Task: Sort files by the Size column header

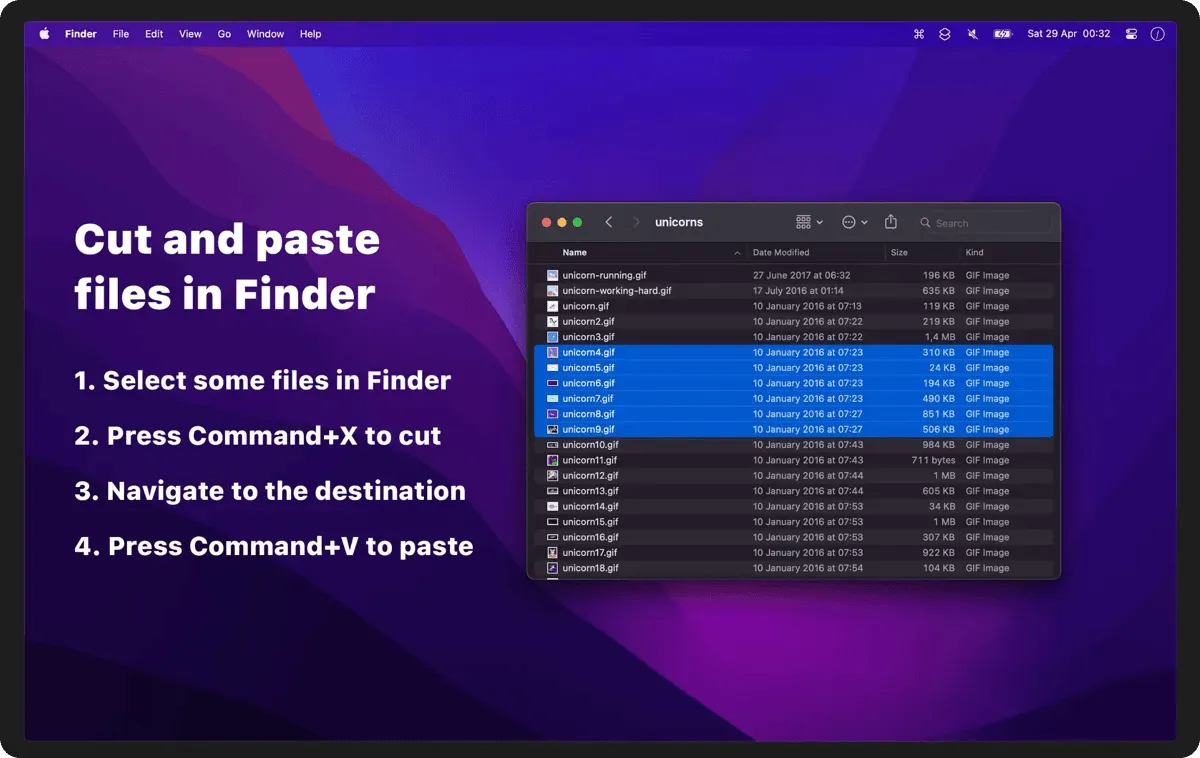Action: (899, 253)
